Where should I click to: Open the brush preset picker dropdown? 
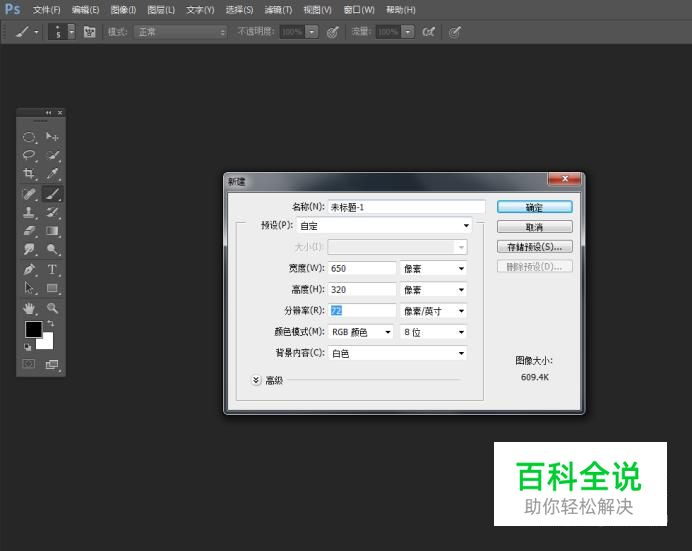tap(71, 32)
